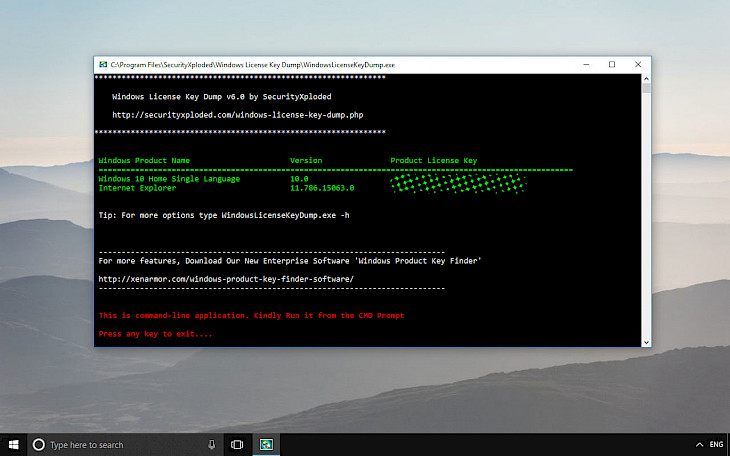Focus the 'Type here to search' box
The height and width of the screenshot is (456, 730).
(126, 445)
